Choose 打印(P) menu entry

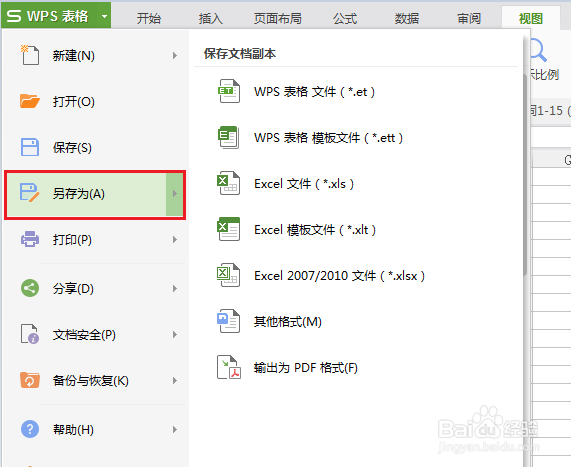click(95, 239)
